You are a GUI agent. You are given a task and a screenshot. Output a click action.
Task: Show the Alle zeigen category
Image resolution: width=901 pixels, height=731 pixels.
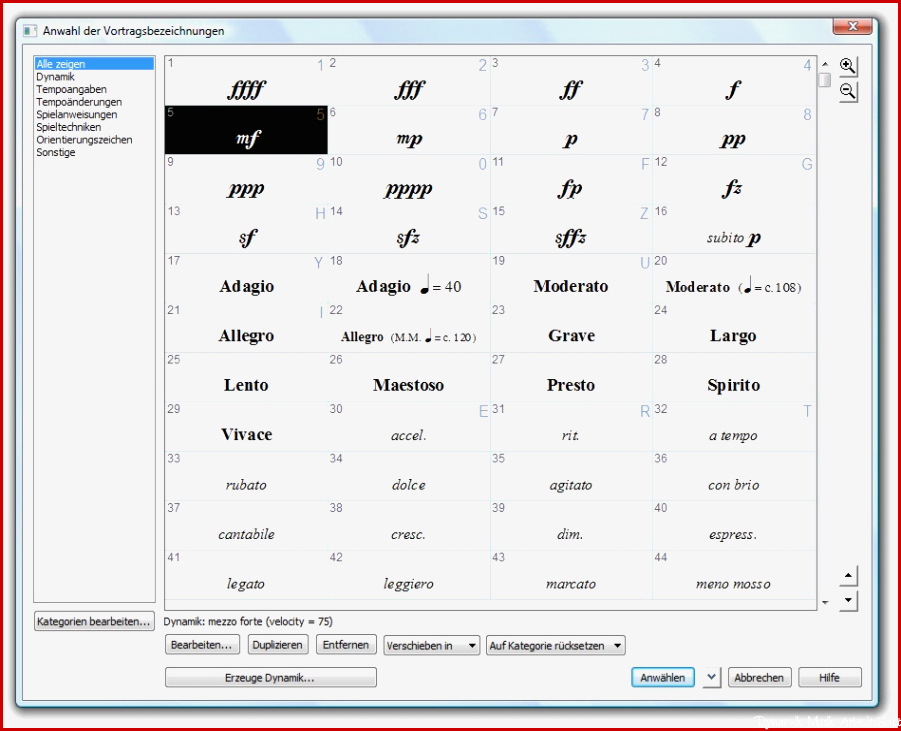(x=94, y=64)
